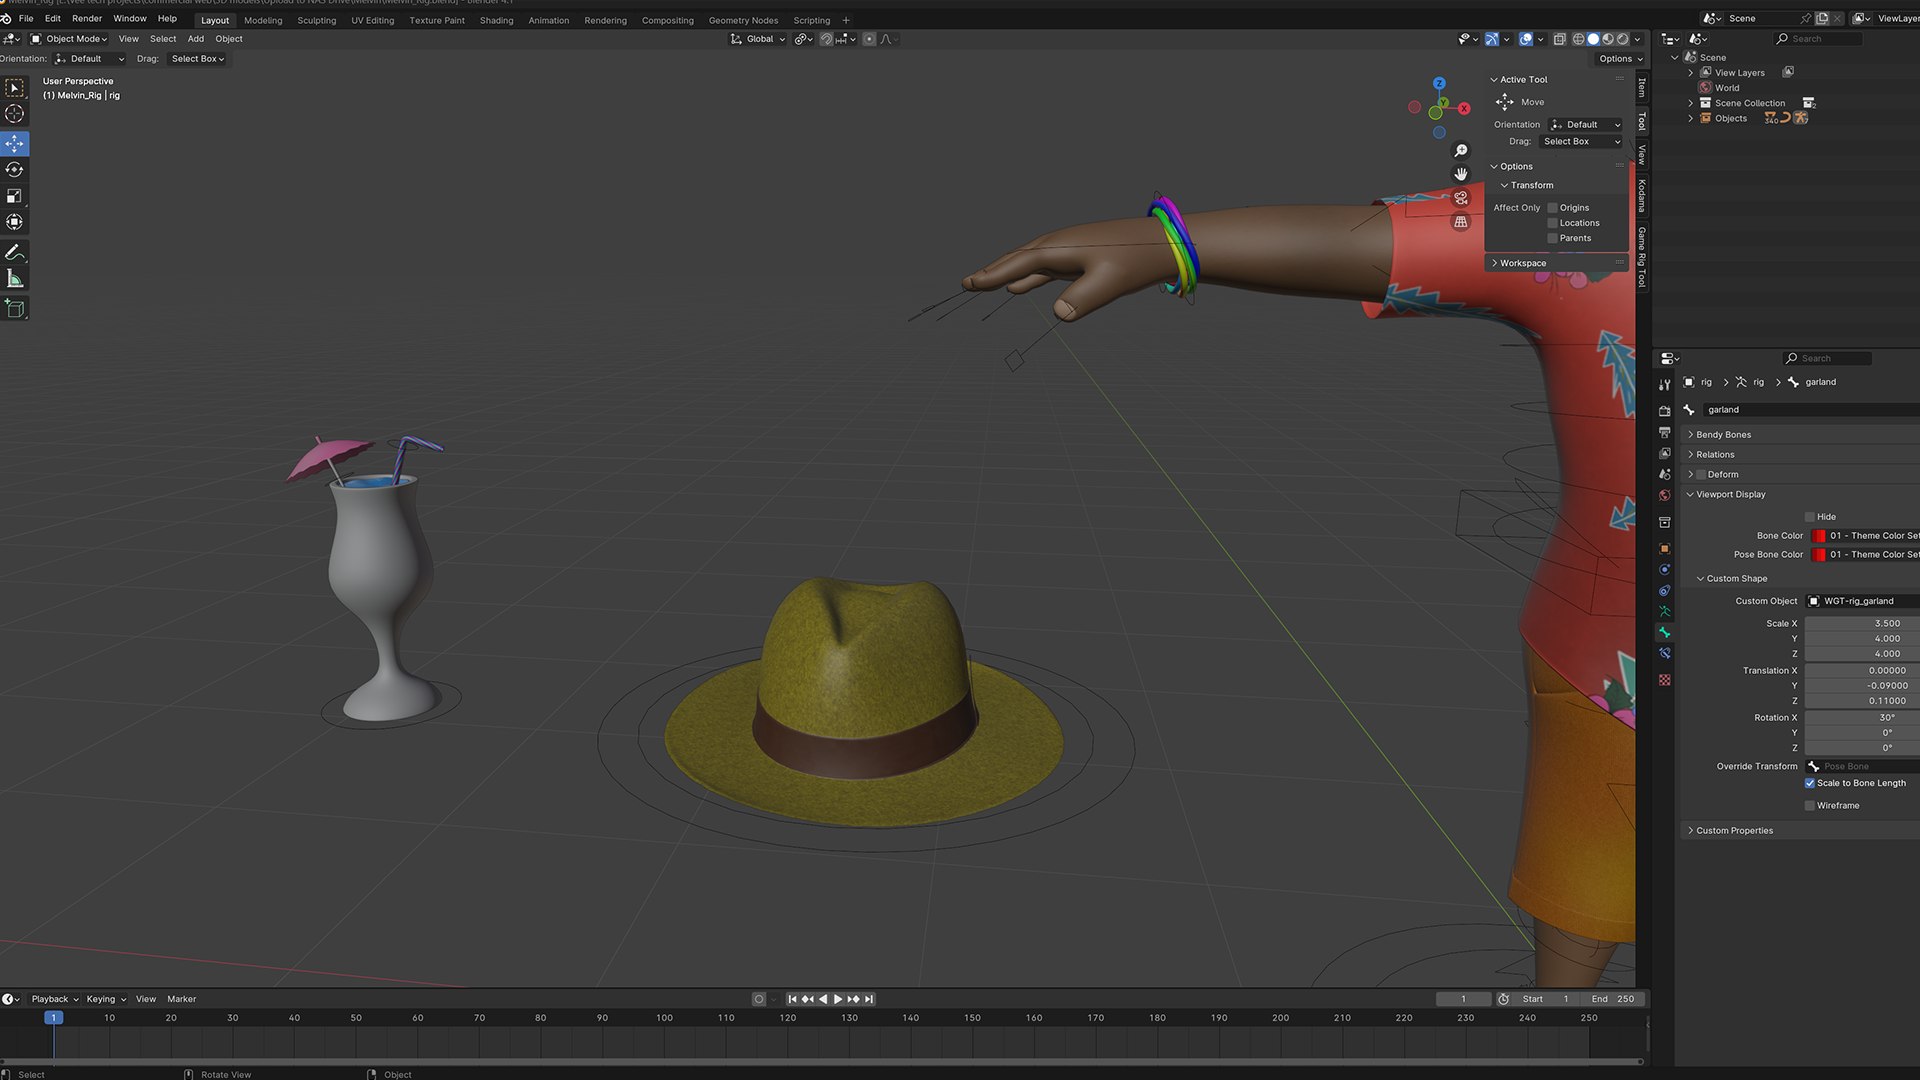Open View Layer properties tab

point(1664,453)
